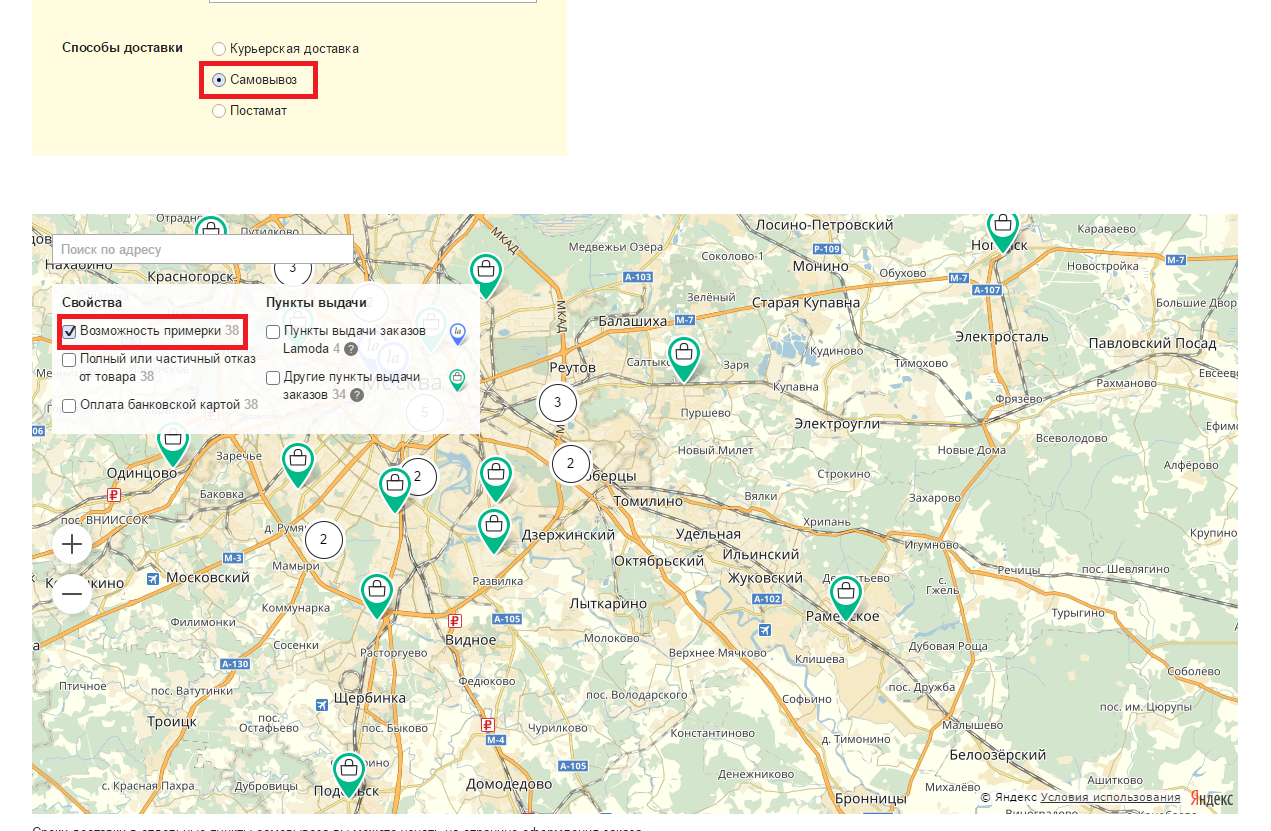Click the Щербинка map label
This screenshot has width=1271, height=831.
point(370,697)
